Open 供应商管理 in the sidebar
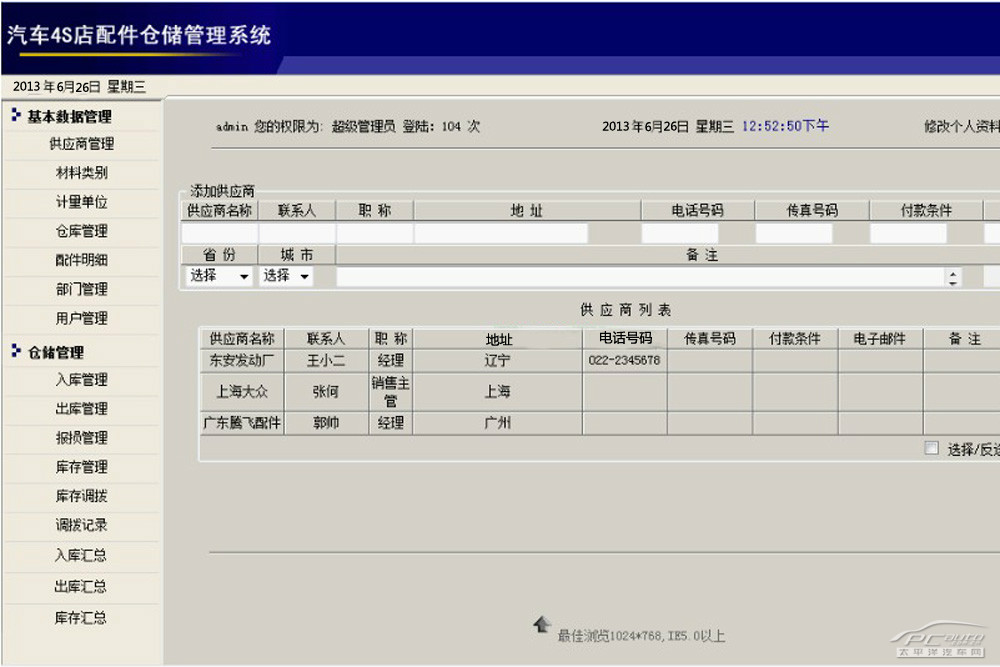Viewport: 1000px width, 667px height. pyautogui.click(x=81, y=144)
